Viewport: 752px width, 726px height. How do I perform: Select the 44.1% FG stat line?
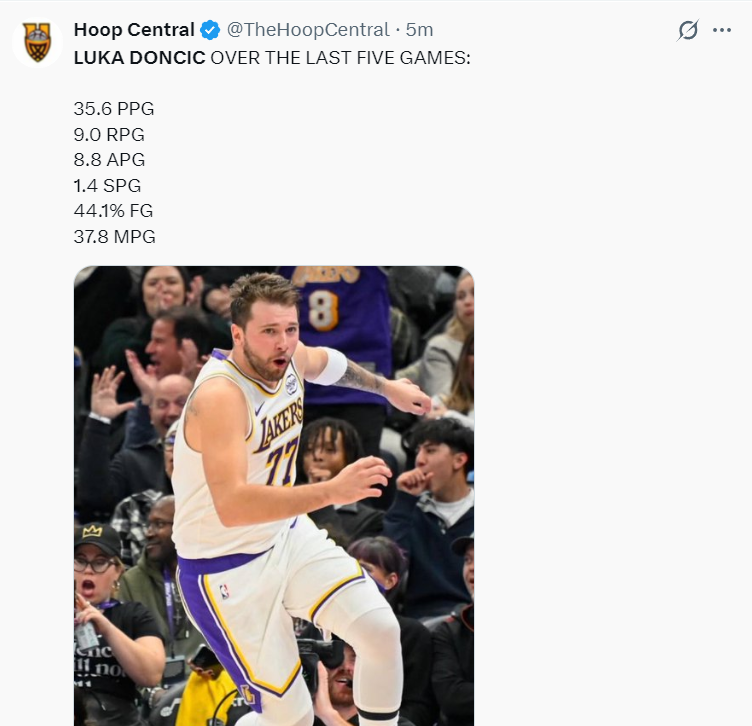point(113,211)
